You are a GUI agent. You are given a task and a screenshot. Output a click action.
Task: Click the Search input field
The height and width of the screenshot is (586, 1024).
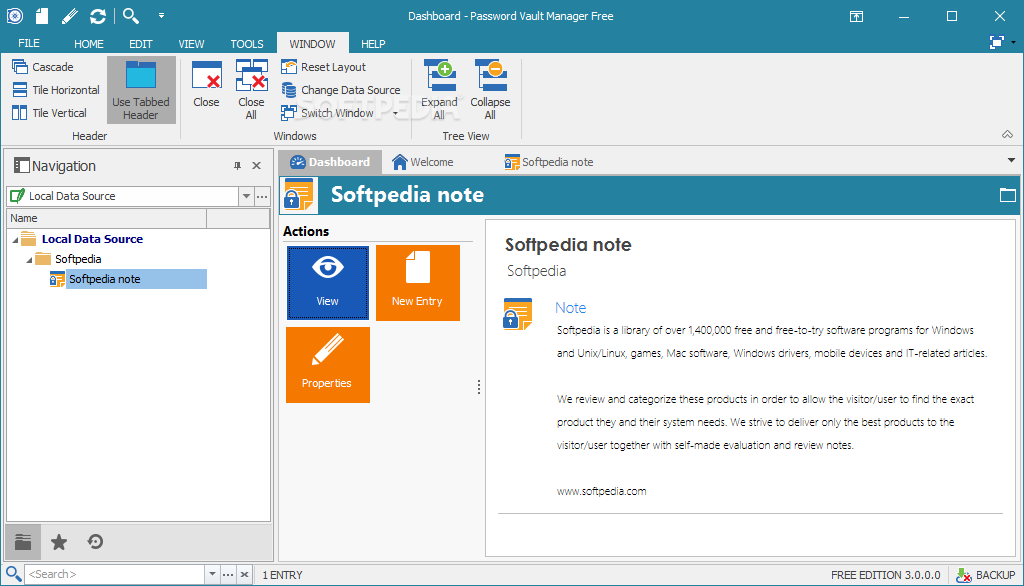tap(114, 574)
